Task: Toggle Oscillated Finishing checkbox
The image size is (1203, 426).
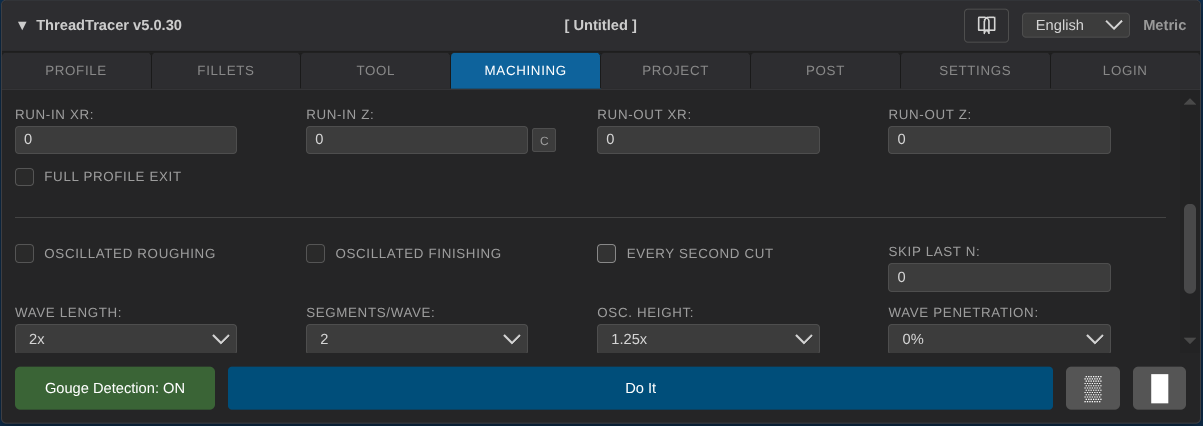Action: point(316,254)
